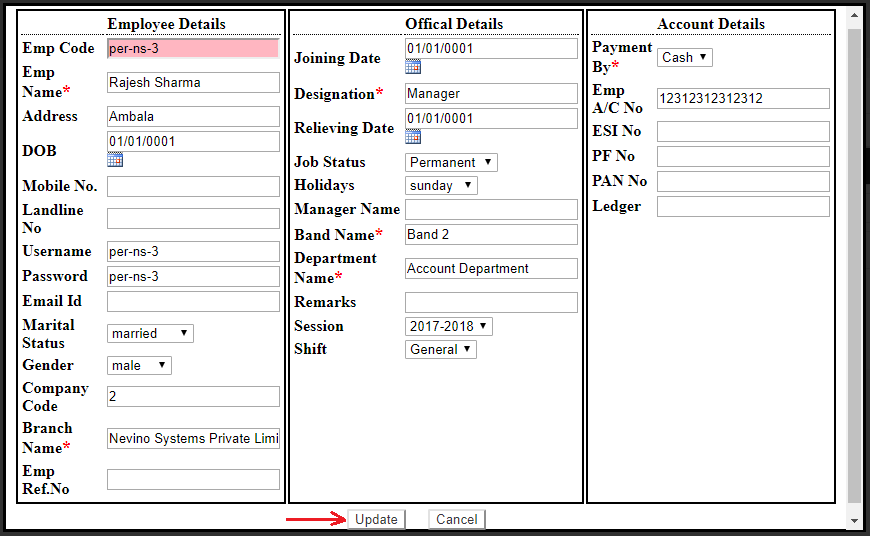Expand the Payment By dropdown
The width and height of the screenshot is (870, 536).
pos(685,57)
